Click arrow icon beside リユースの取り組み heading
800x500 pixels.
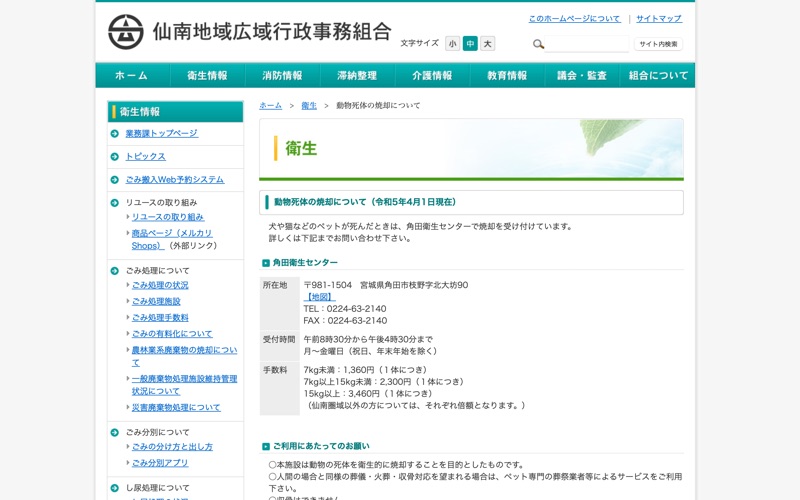115,203
